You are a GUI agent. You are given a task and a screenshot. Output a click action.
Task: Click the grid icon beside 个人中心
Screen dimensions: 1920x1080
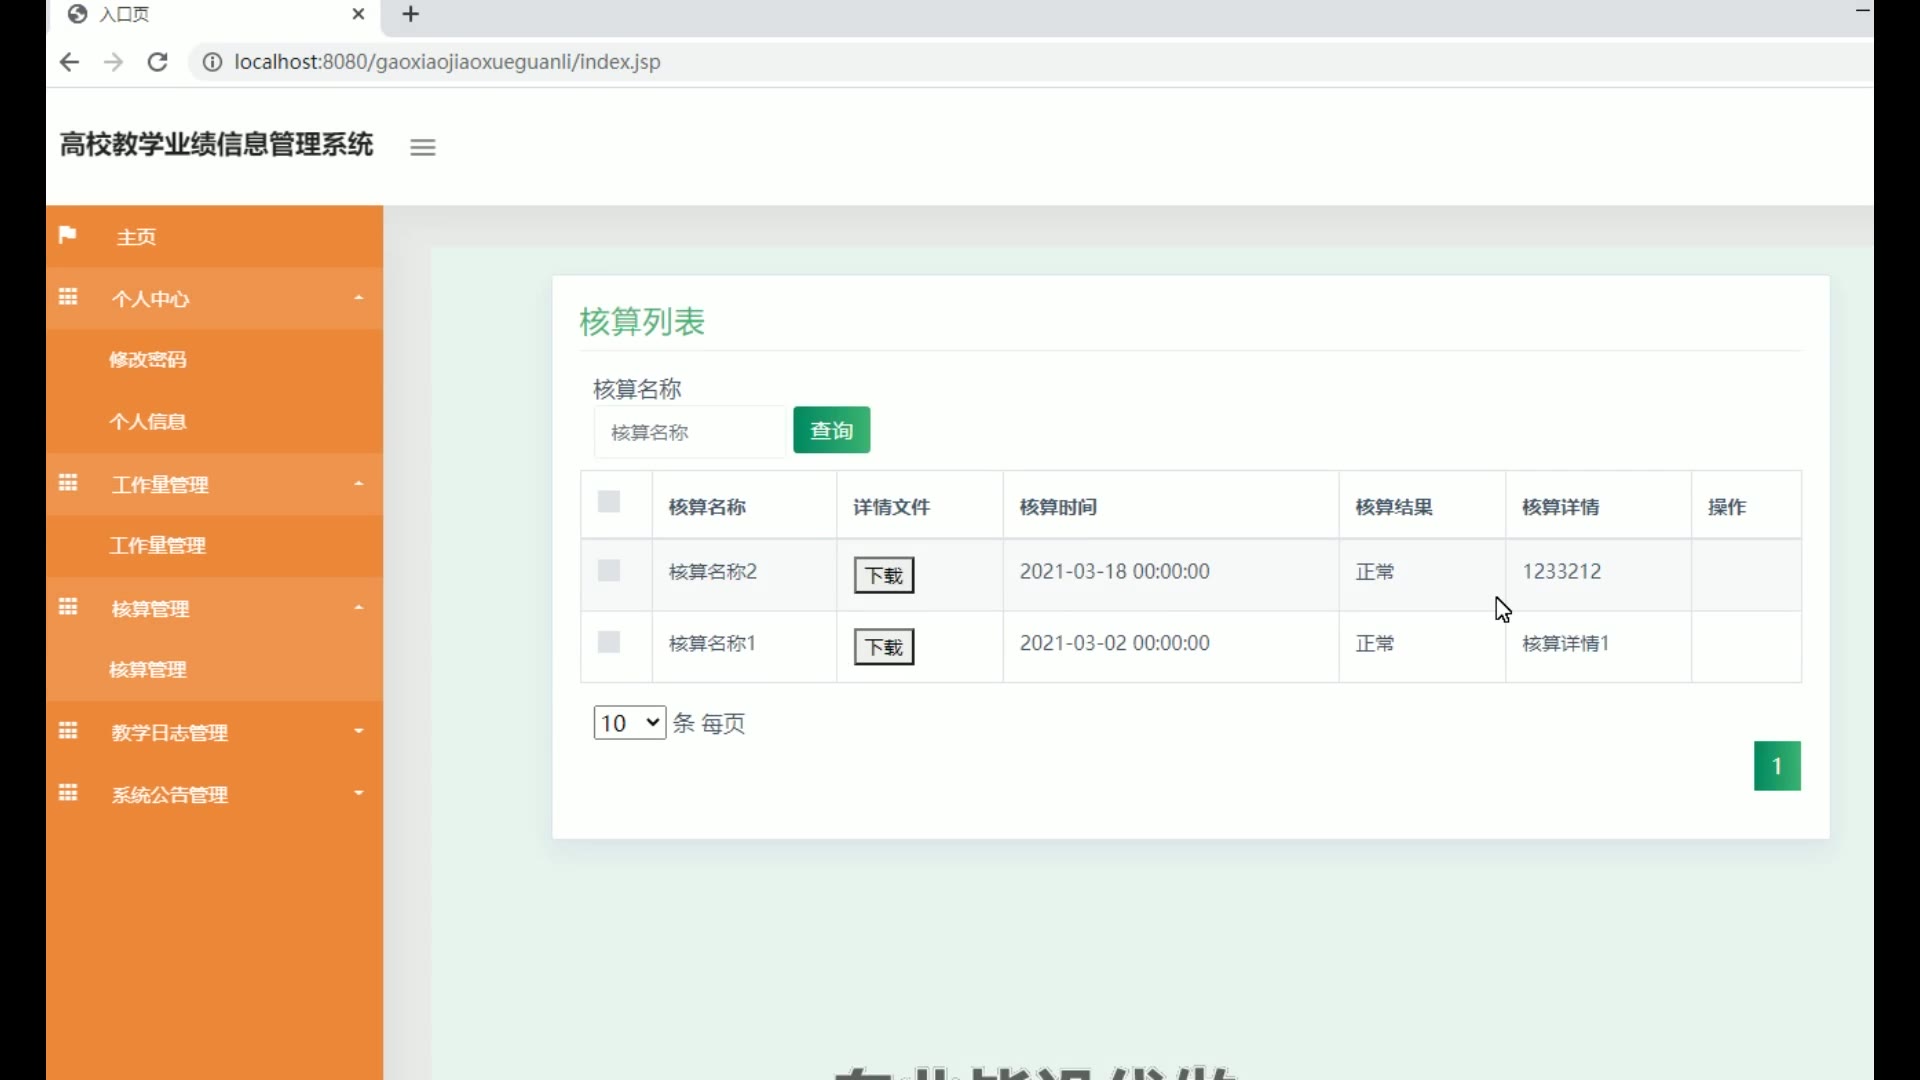[x=68, y=297]
